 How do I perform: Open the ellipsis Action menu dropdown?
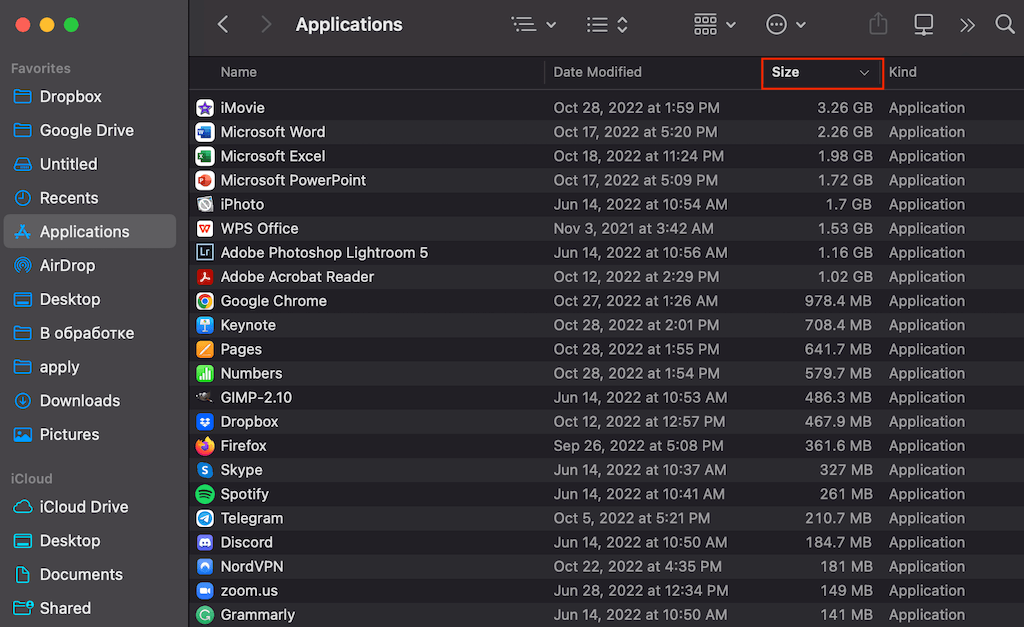point(786,25)
